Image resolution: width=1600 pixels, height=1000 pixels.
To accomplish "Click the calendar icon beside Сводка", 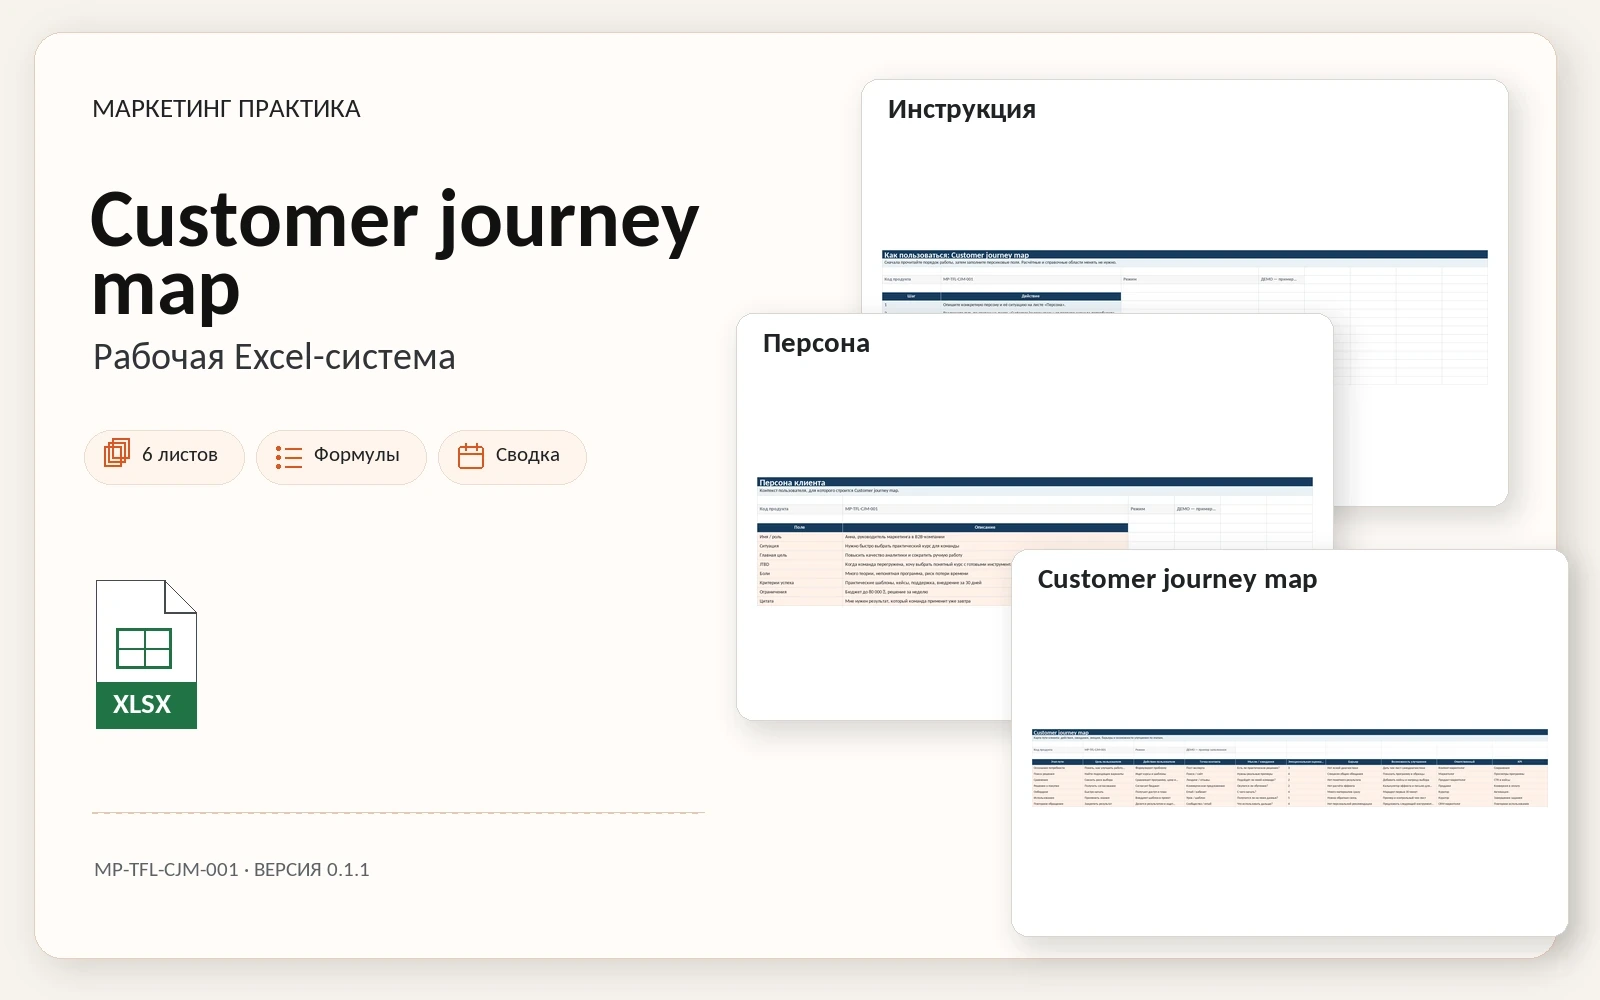I will pyautogui.click(x=471, y=456).
